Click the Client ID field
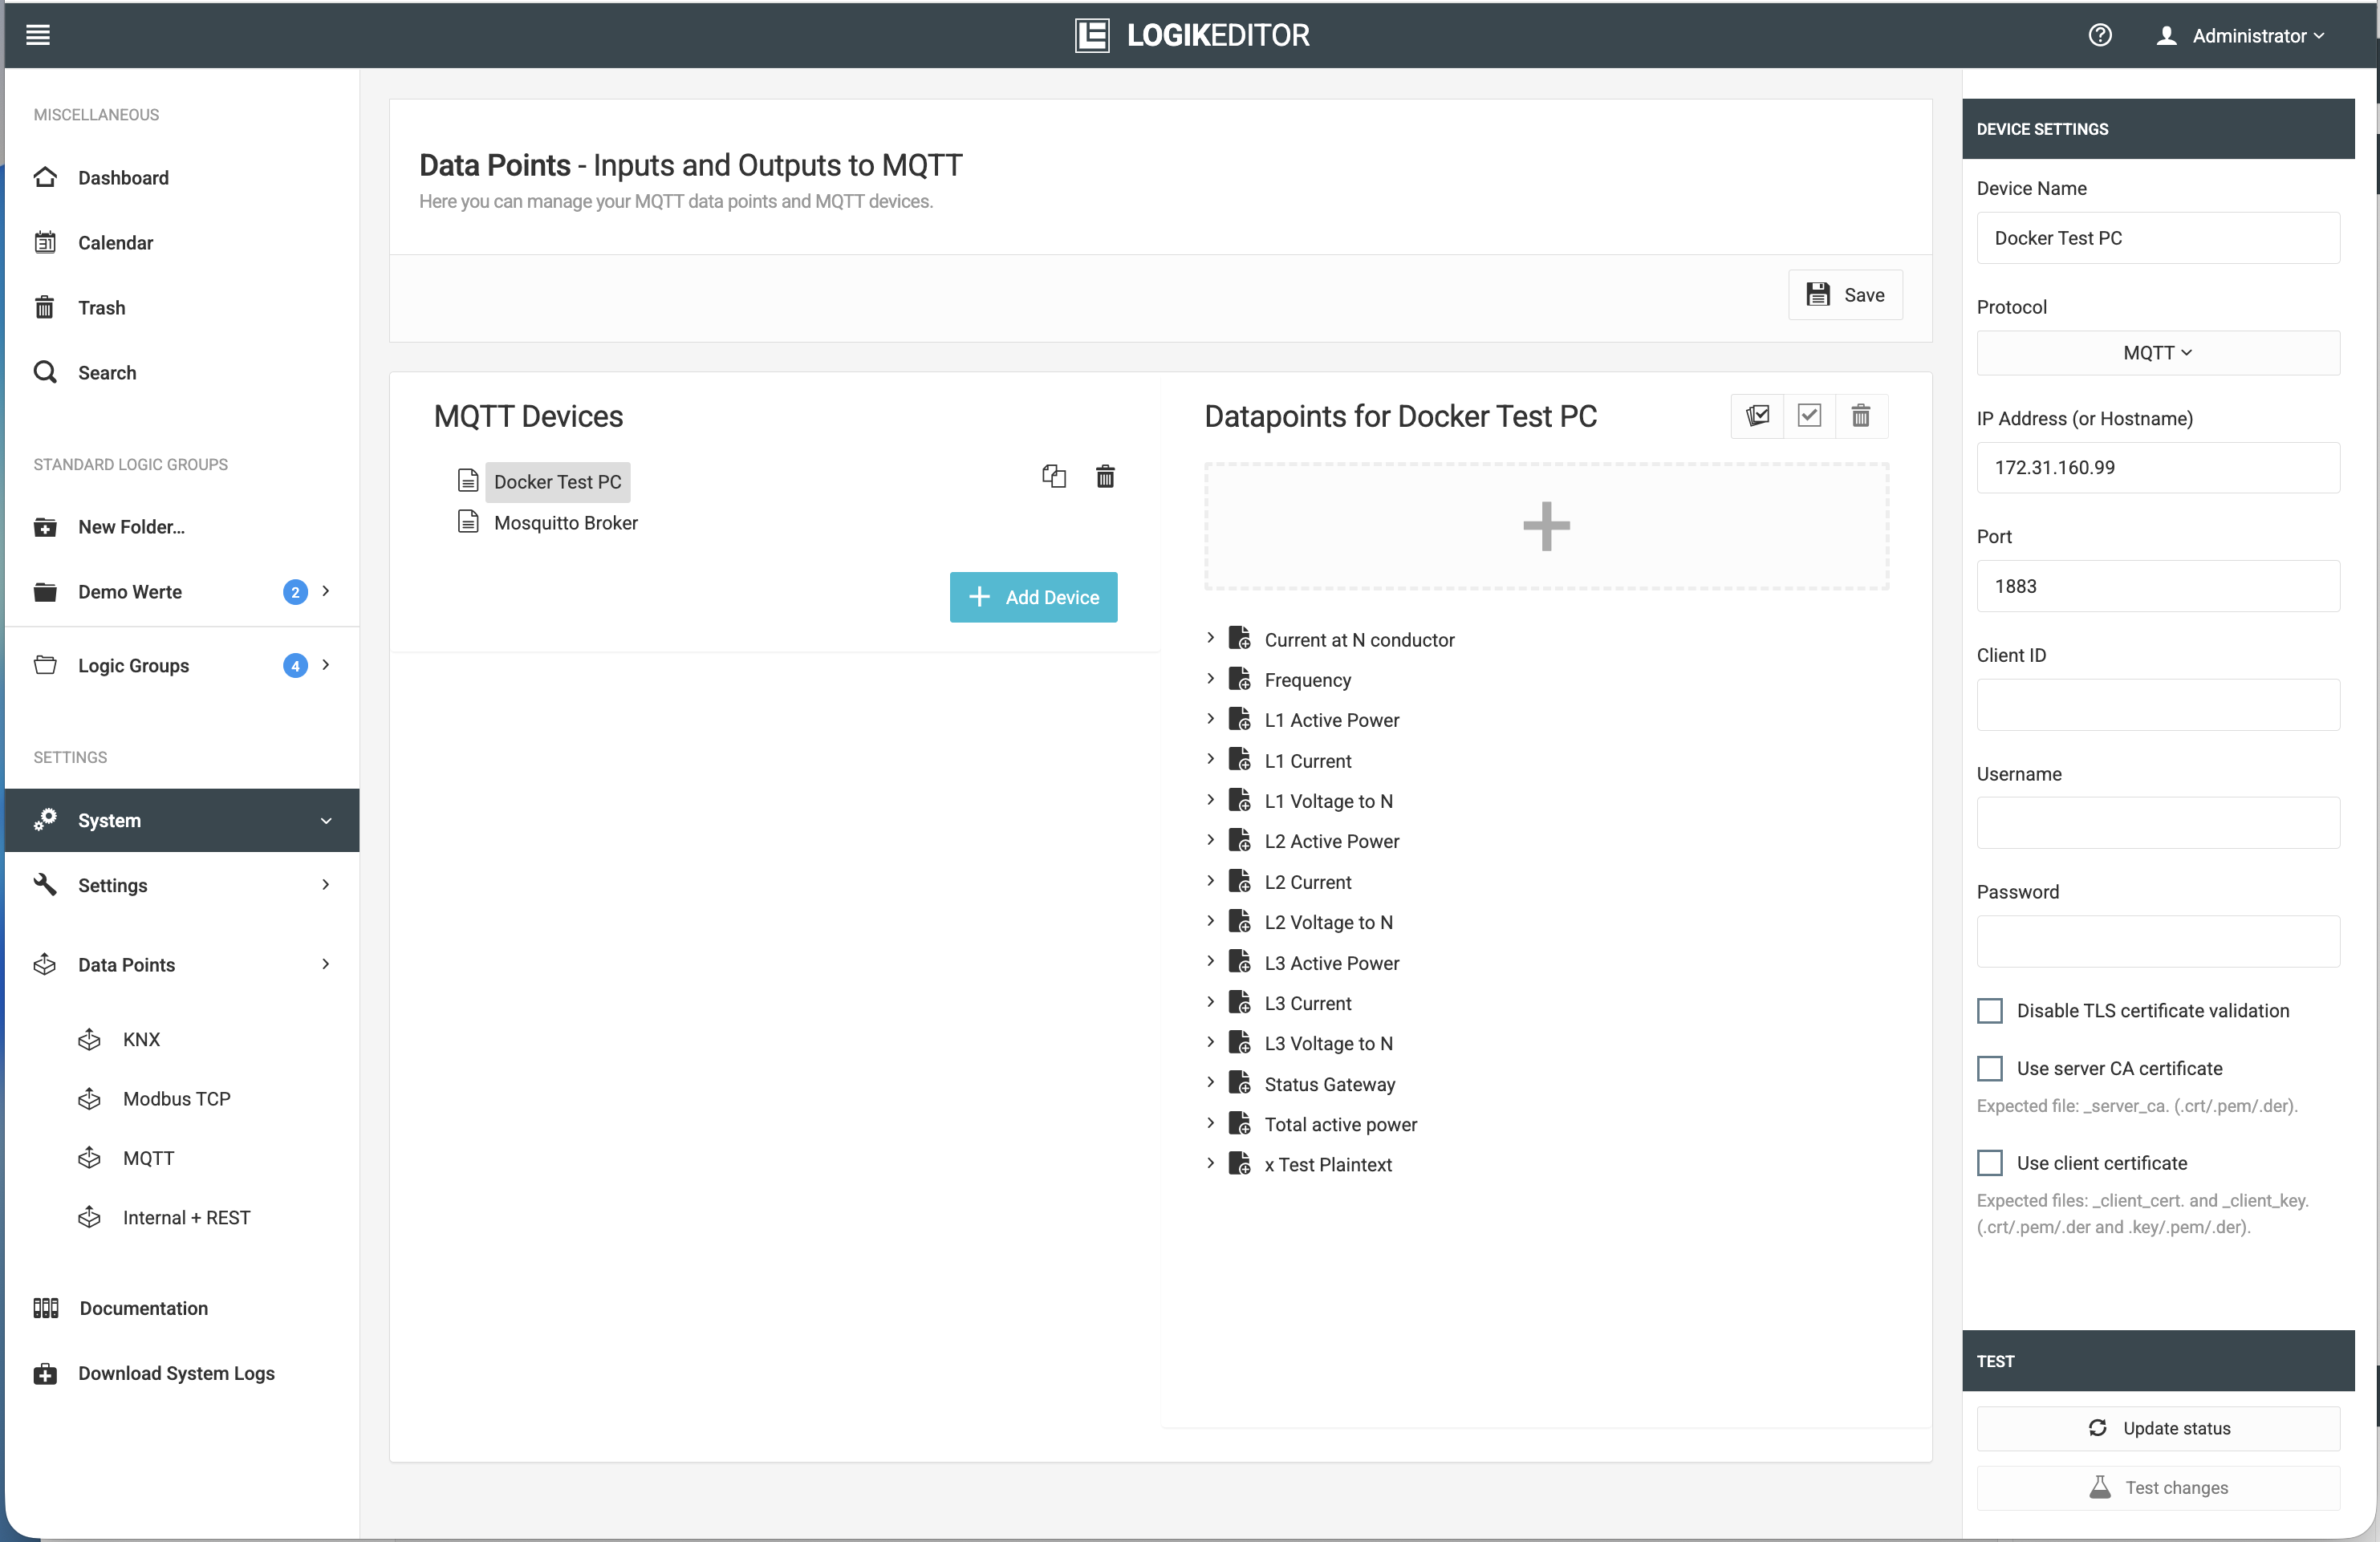Screen dimensions: 2380x1542 2158,705
